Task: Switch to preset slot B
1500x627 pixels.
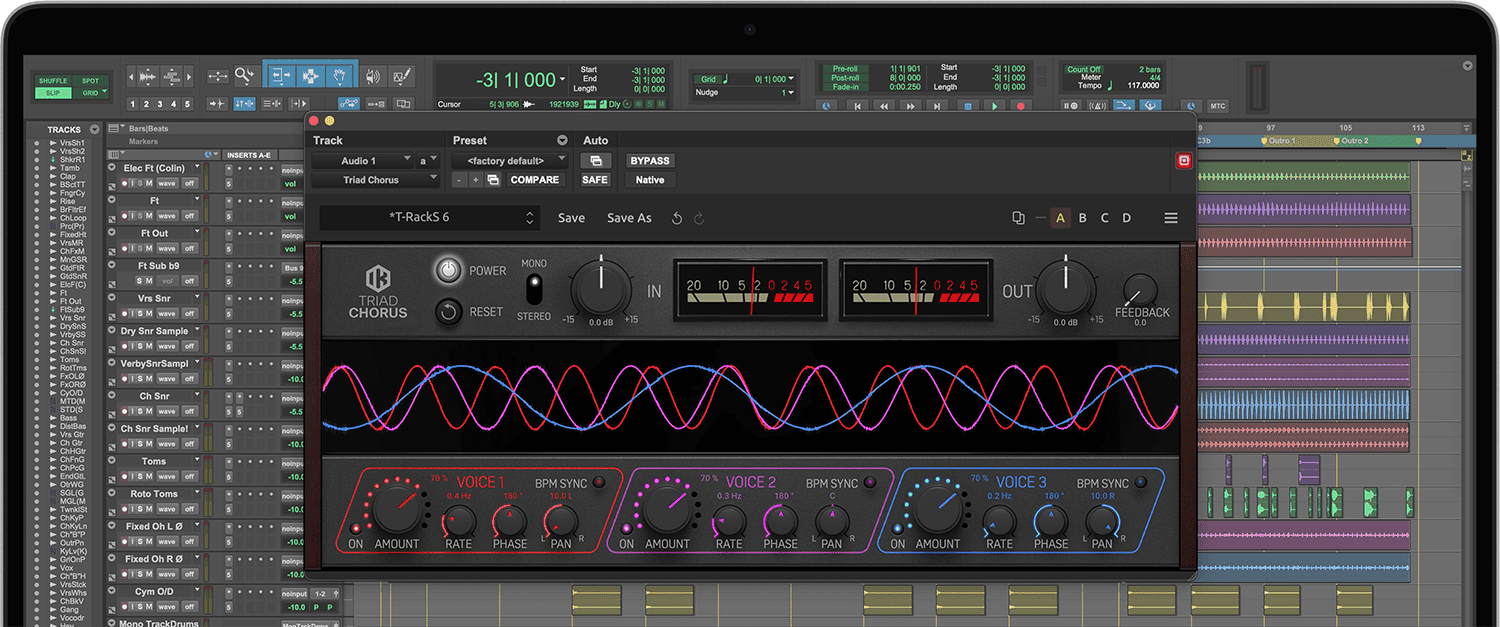Action: click(1083, 218)
